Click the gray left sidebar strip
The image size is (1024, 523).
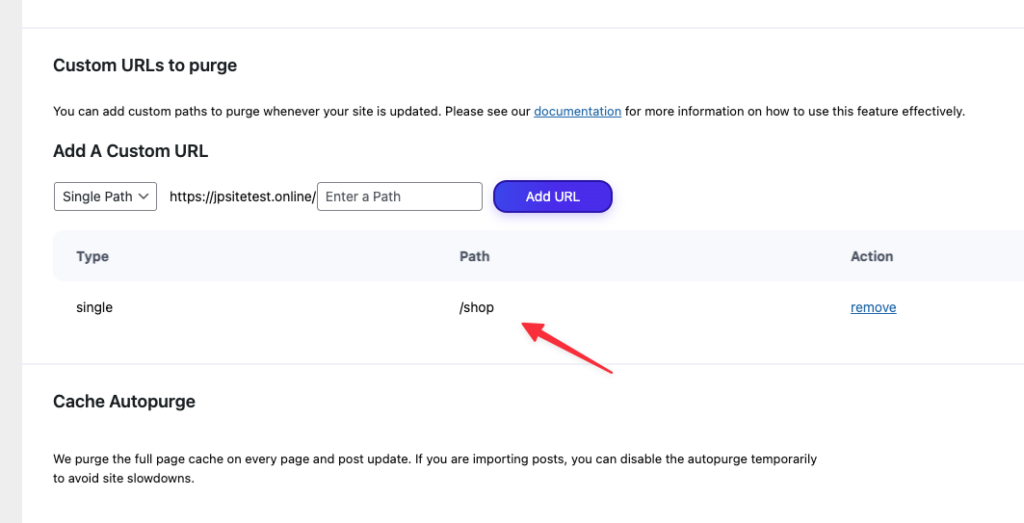click(10, 261)
